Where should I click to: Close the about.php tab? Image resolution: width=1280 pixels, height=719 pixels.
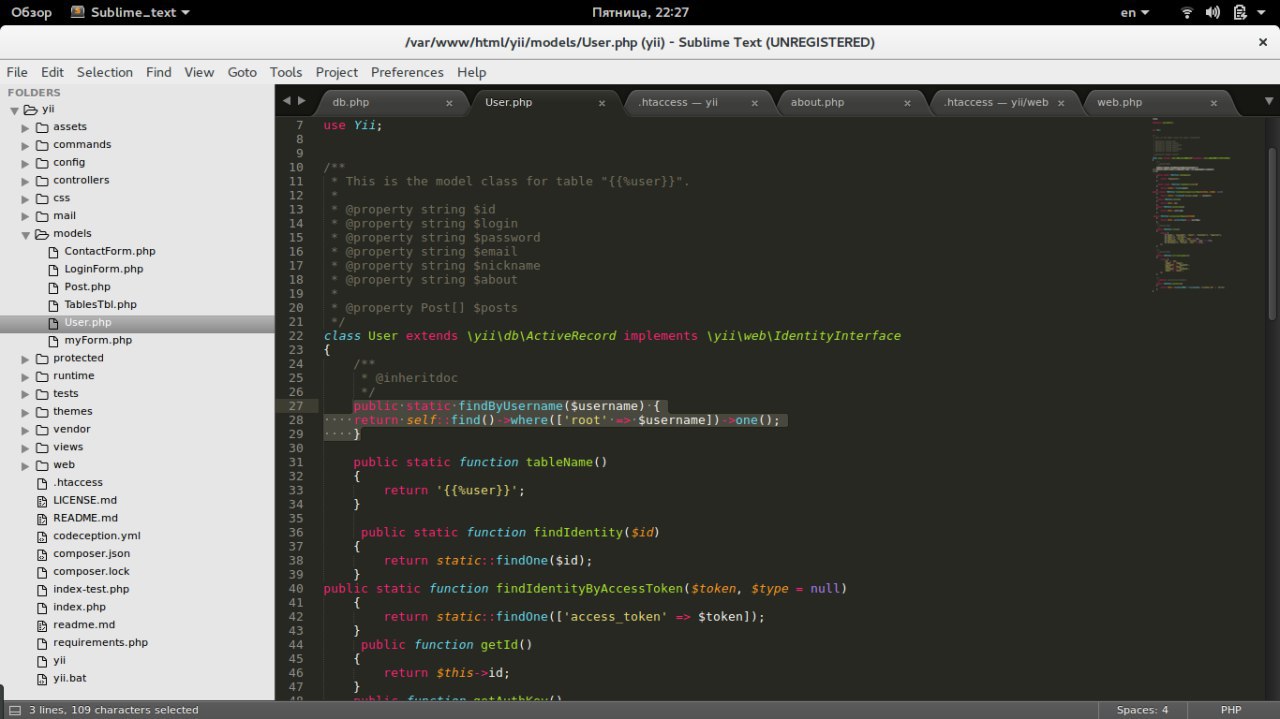[x=907, y=103]
